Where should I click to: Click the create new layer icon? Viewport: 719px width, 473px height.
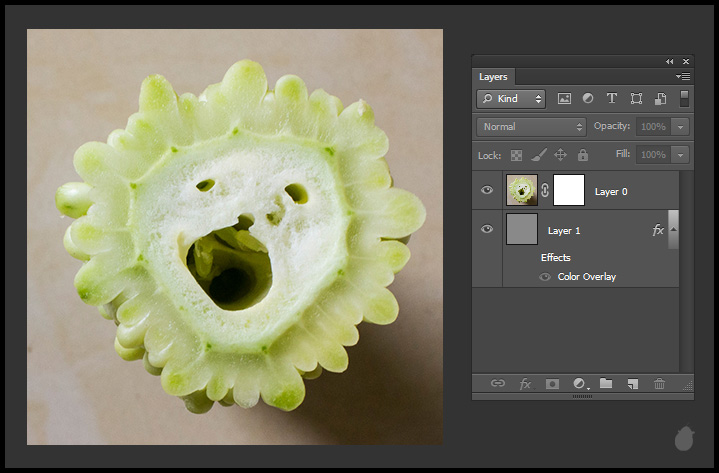(632, 383)
